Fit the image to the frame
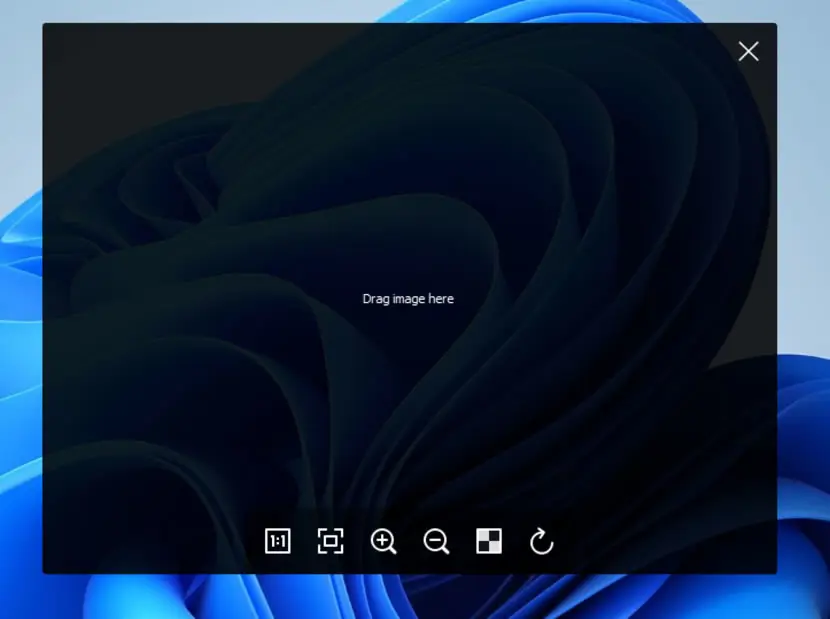Image resolution: width=830 pixels, height=619 pixels. point(330,541)
